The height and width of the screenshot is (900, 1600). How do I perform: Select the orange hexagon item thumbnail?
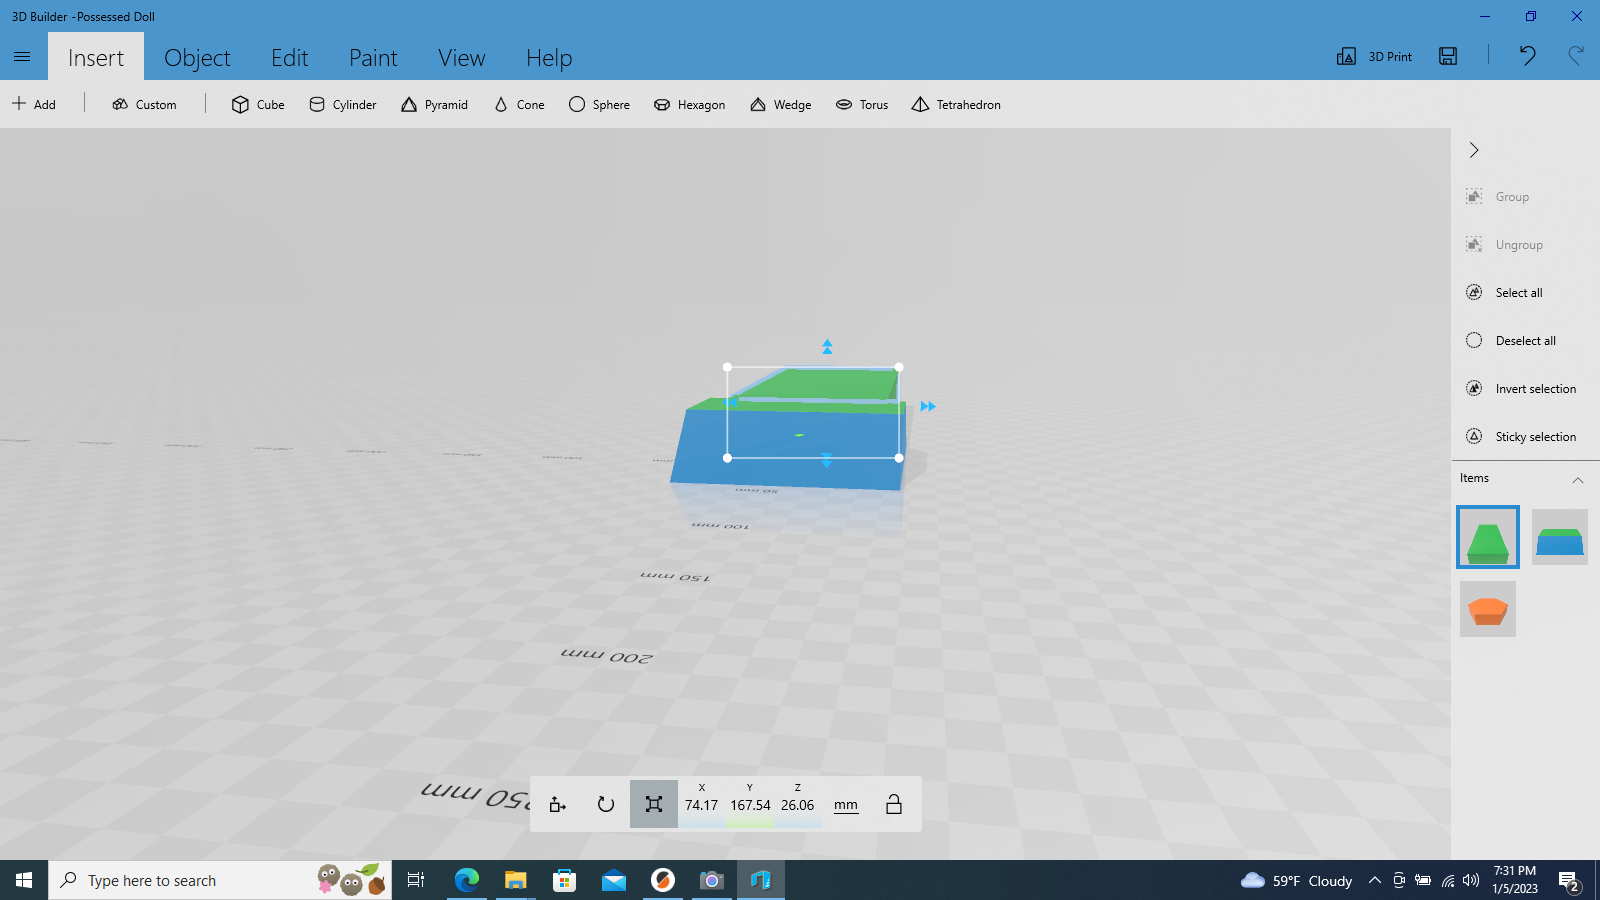[x=1488, y=608]
